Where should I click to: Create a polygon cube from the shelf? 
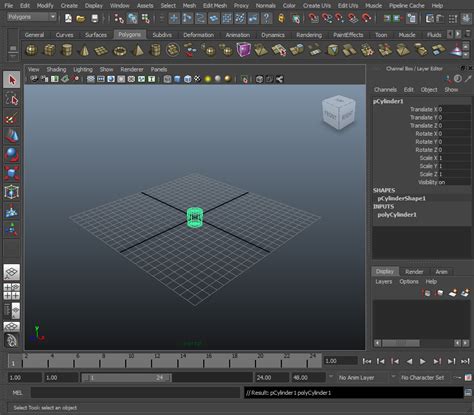(x=49, y=50)
